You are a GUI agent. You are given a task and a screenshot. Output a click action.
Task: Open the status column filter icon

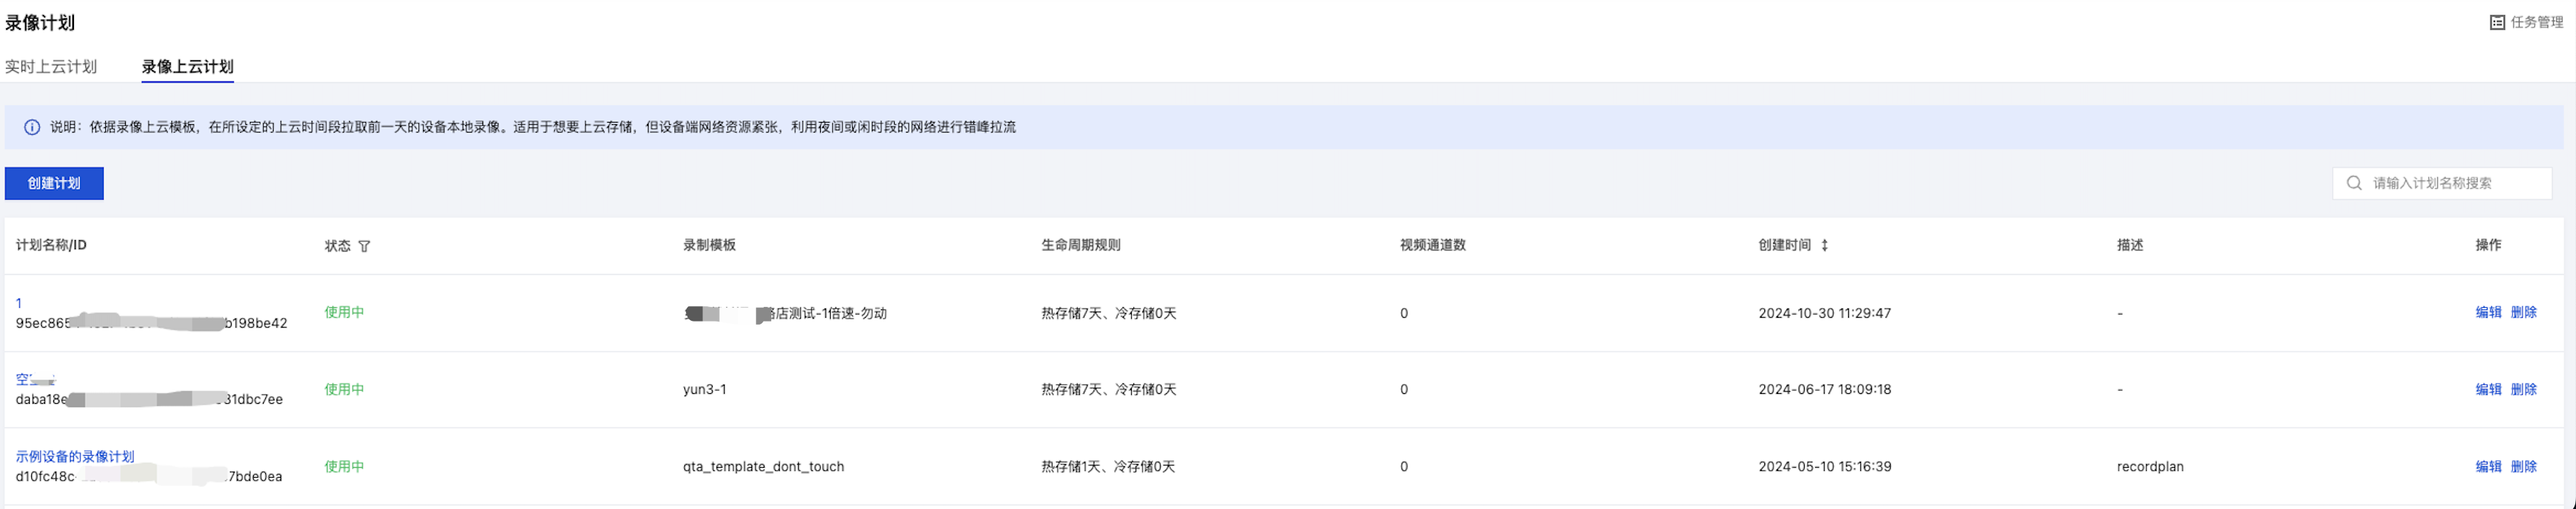coord(364,246)
